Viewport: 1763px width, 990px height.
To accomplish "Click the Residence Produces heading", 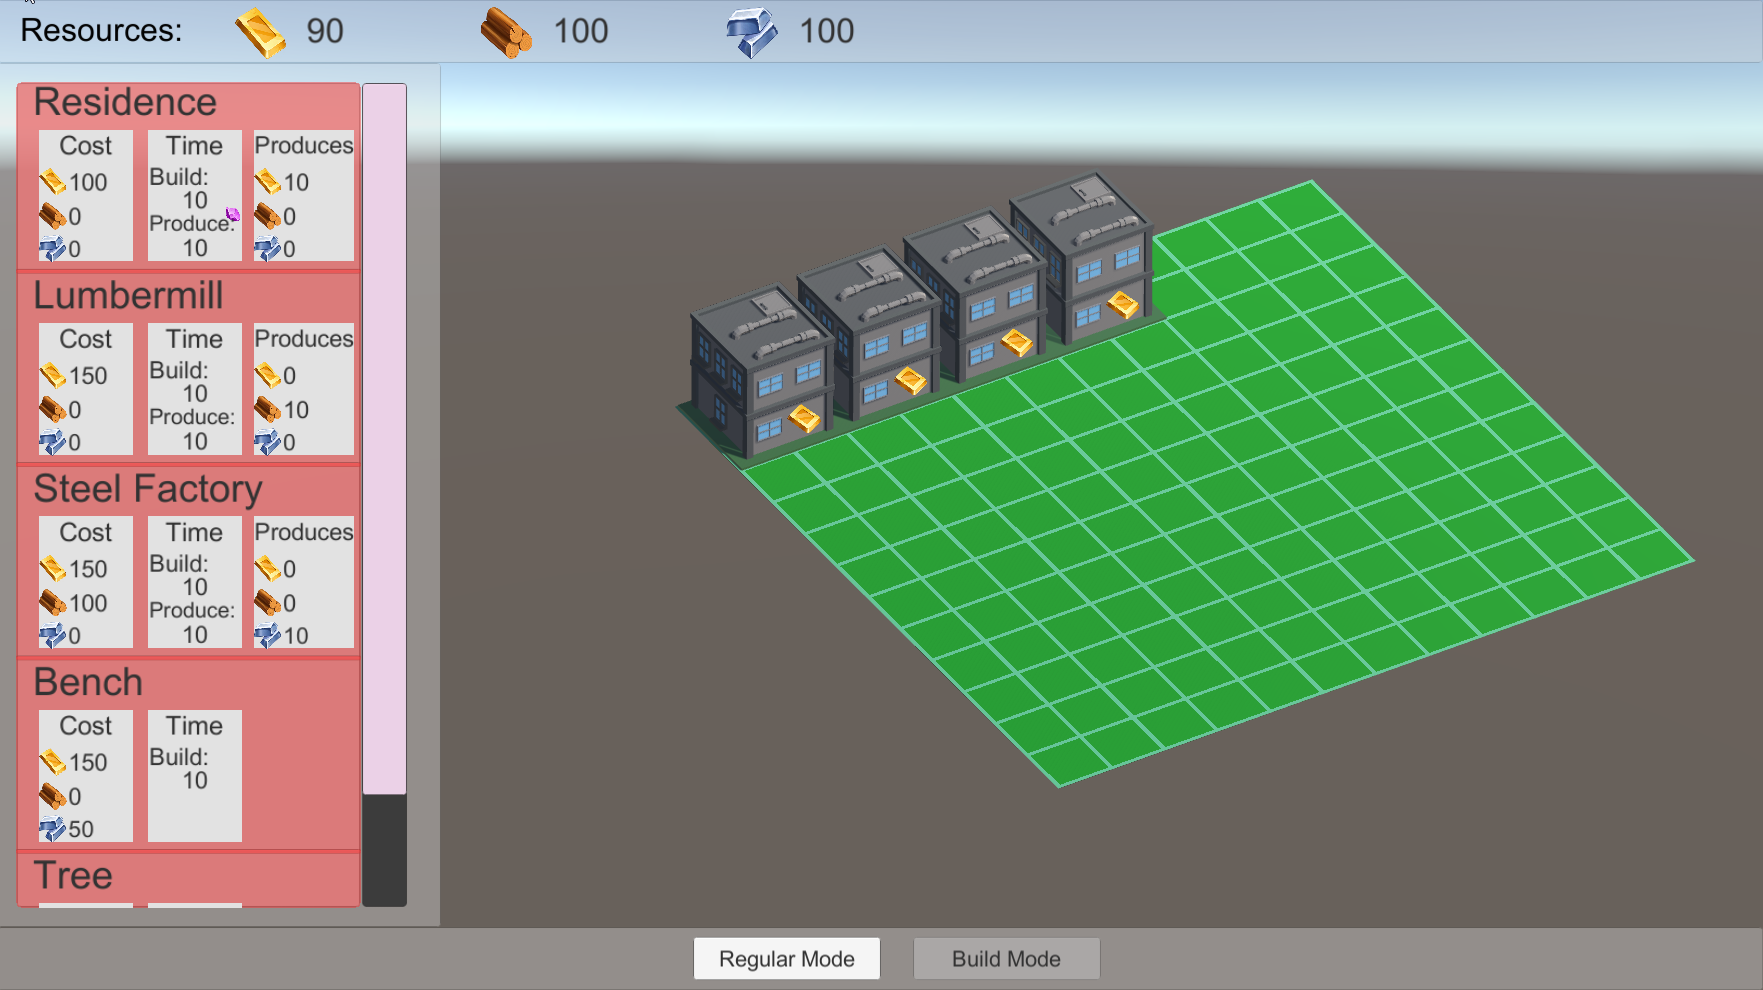I will [x=304, y=146].
